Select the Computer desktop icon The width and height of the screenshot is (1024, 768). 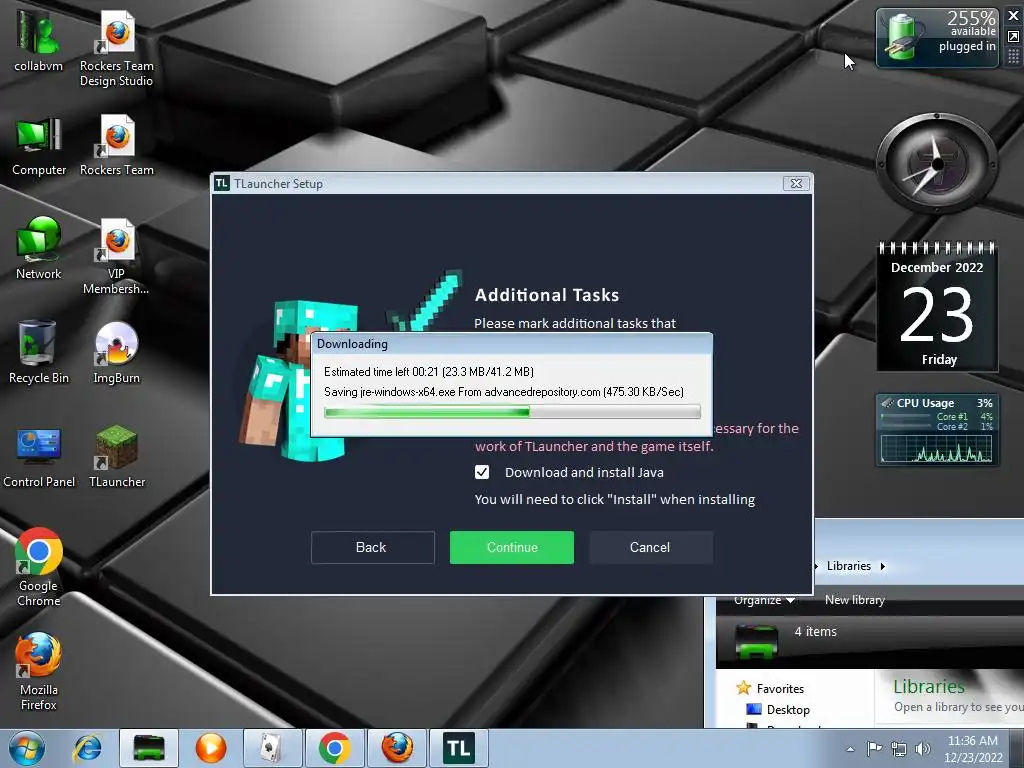pos(39,146)
